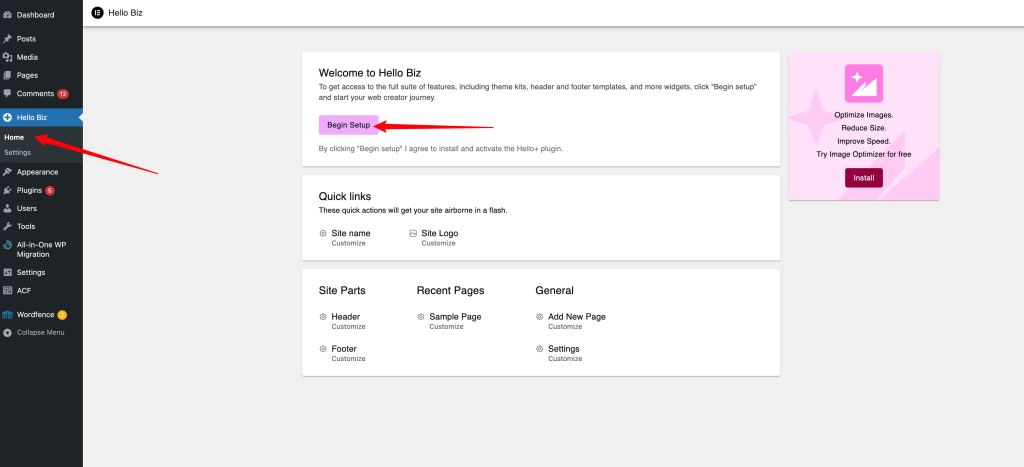Collapse the admin sidebar menu

coord(41,332)
